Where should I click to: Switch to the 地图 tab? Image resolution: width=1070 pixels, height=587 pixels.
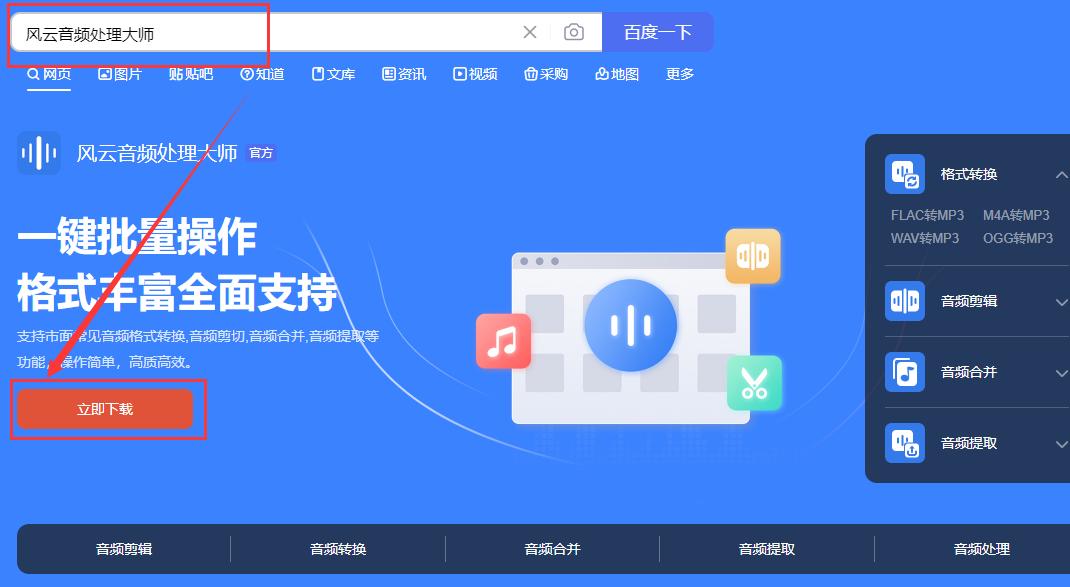617,73
